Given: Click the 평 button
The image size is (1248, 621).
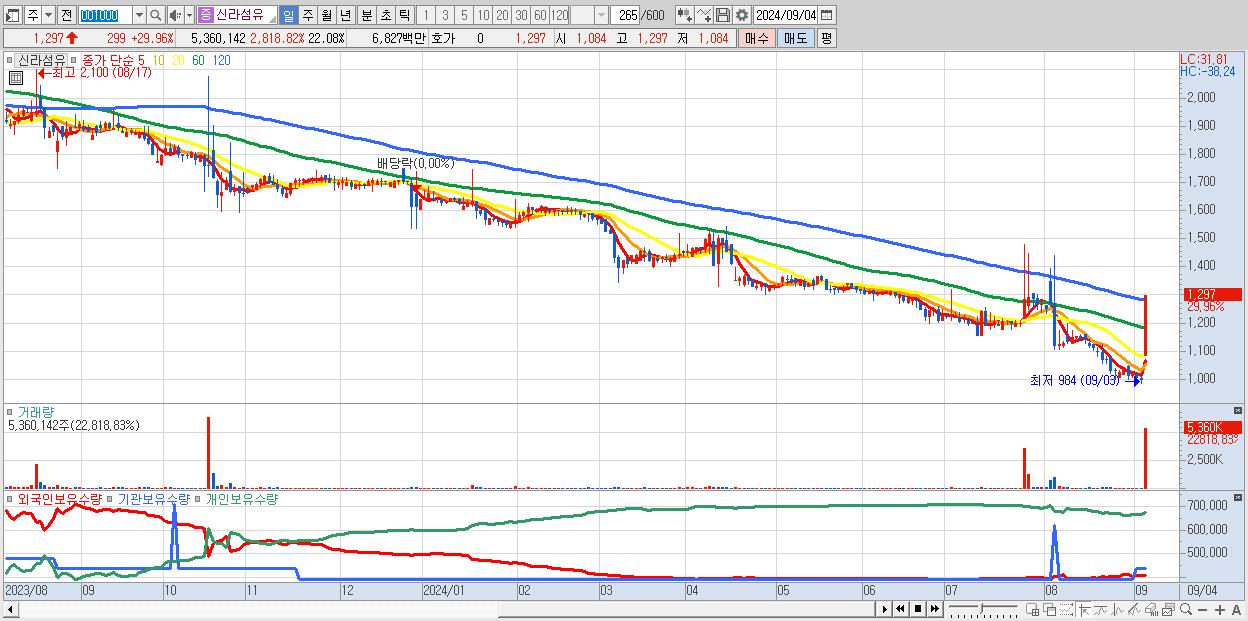Looking at the screenshot, I should click(x=826, y=38).
